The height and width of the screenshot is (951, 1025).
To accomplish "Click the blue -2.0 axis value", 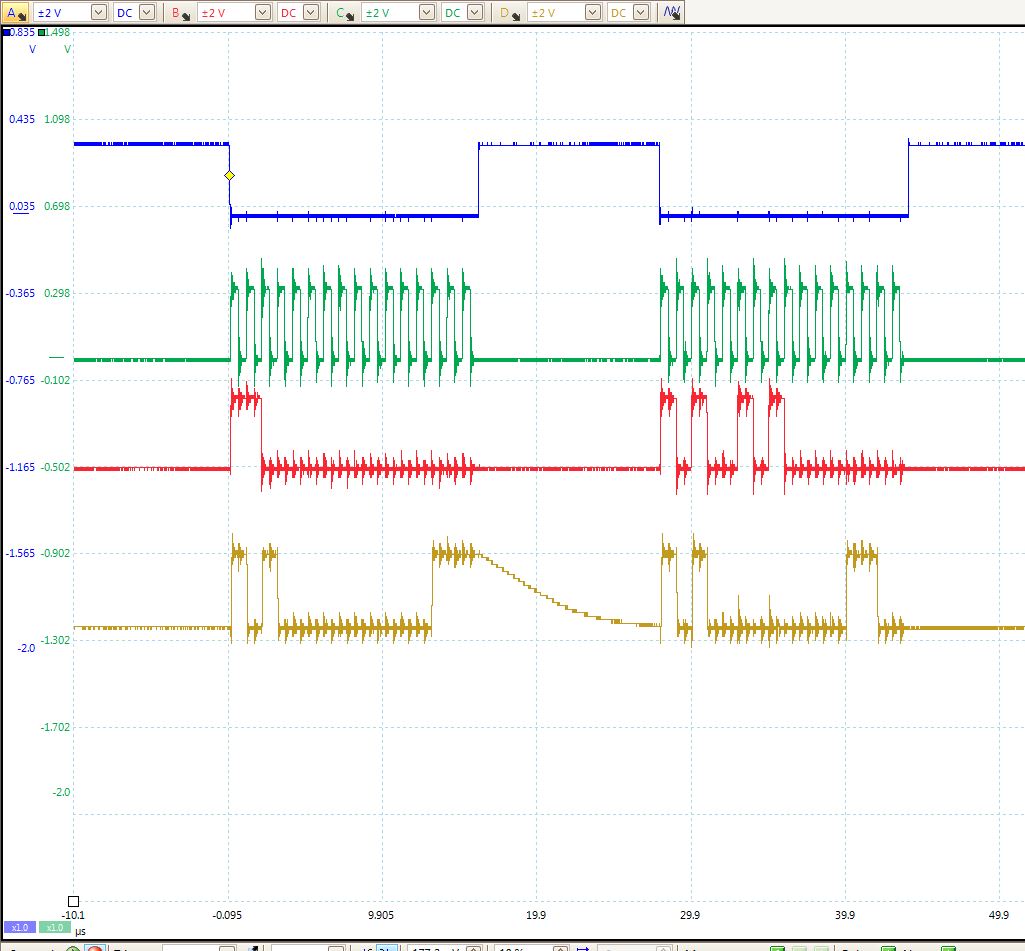I will point(26,648).
